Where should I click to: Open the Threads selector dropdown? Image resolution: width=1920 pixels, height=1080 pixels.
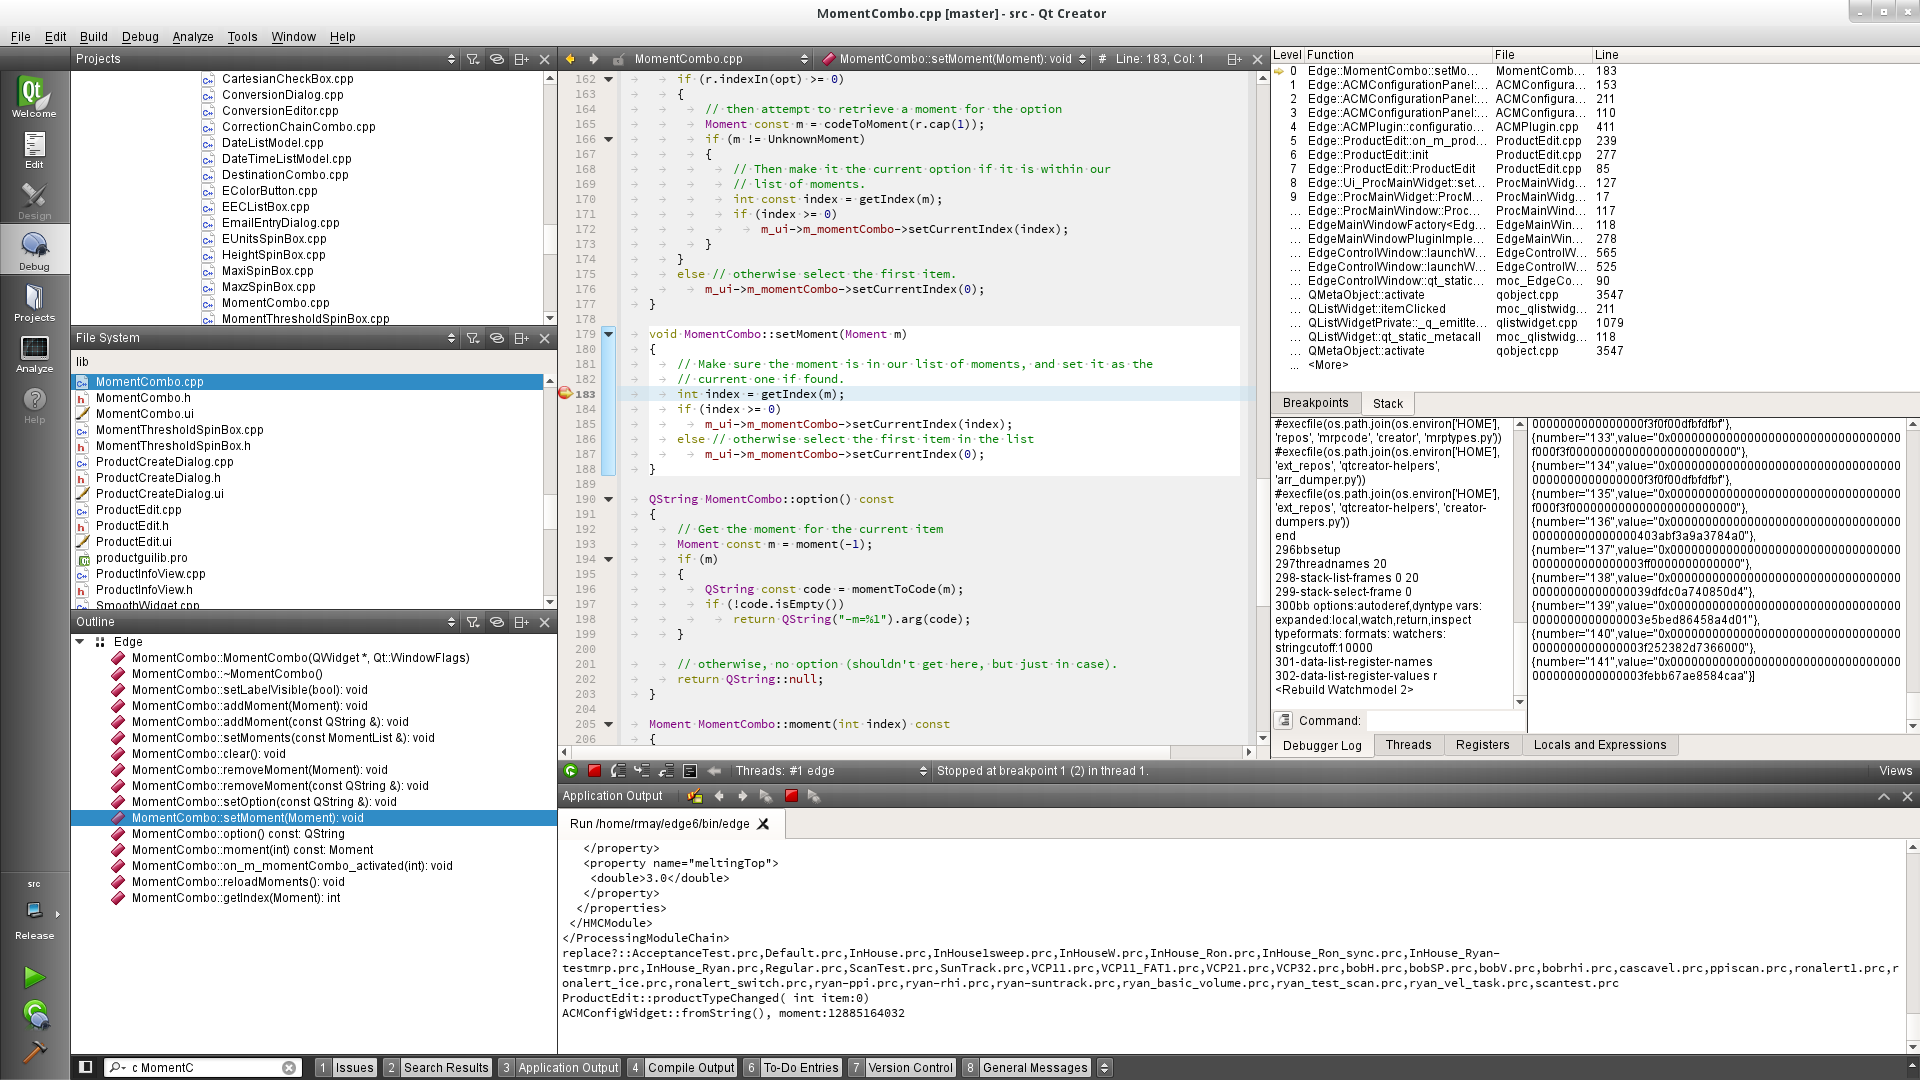tap(830, 771)
